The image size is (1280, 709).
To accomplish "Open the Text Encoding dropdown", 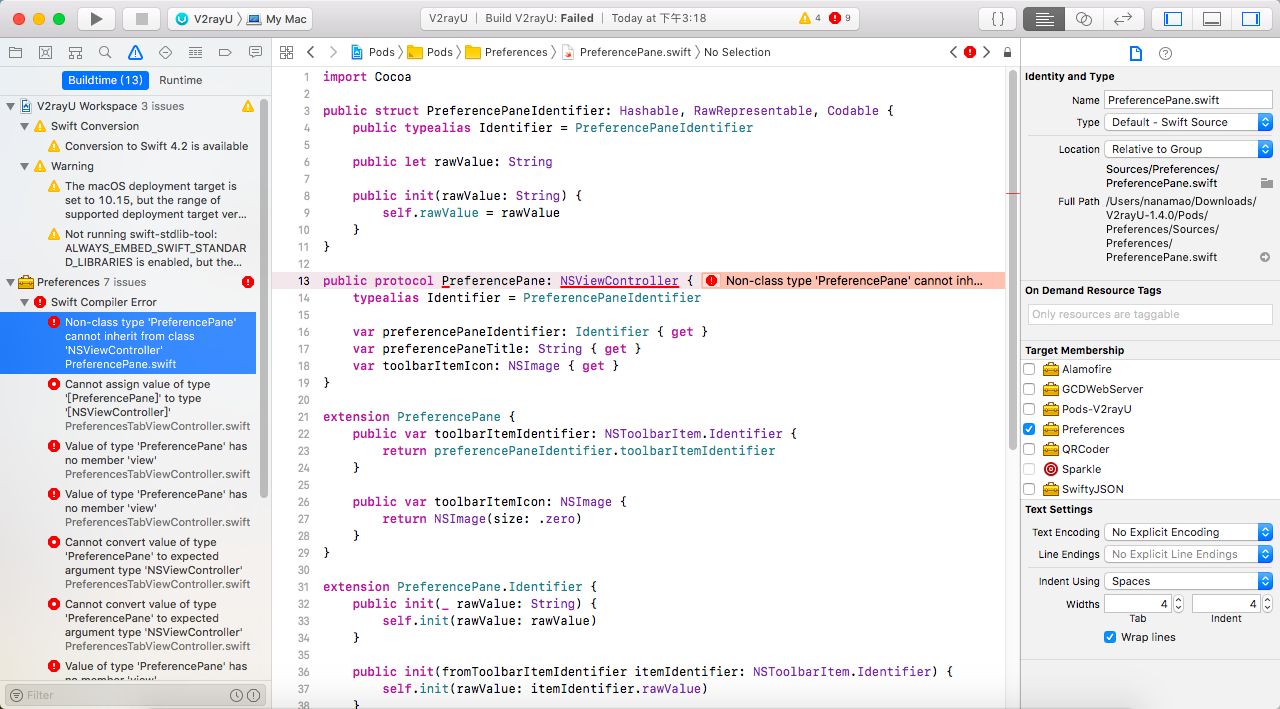I will [x=1187, y=532].
